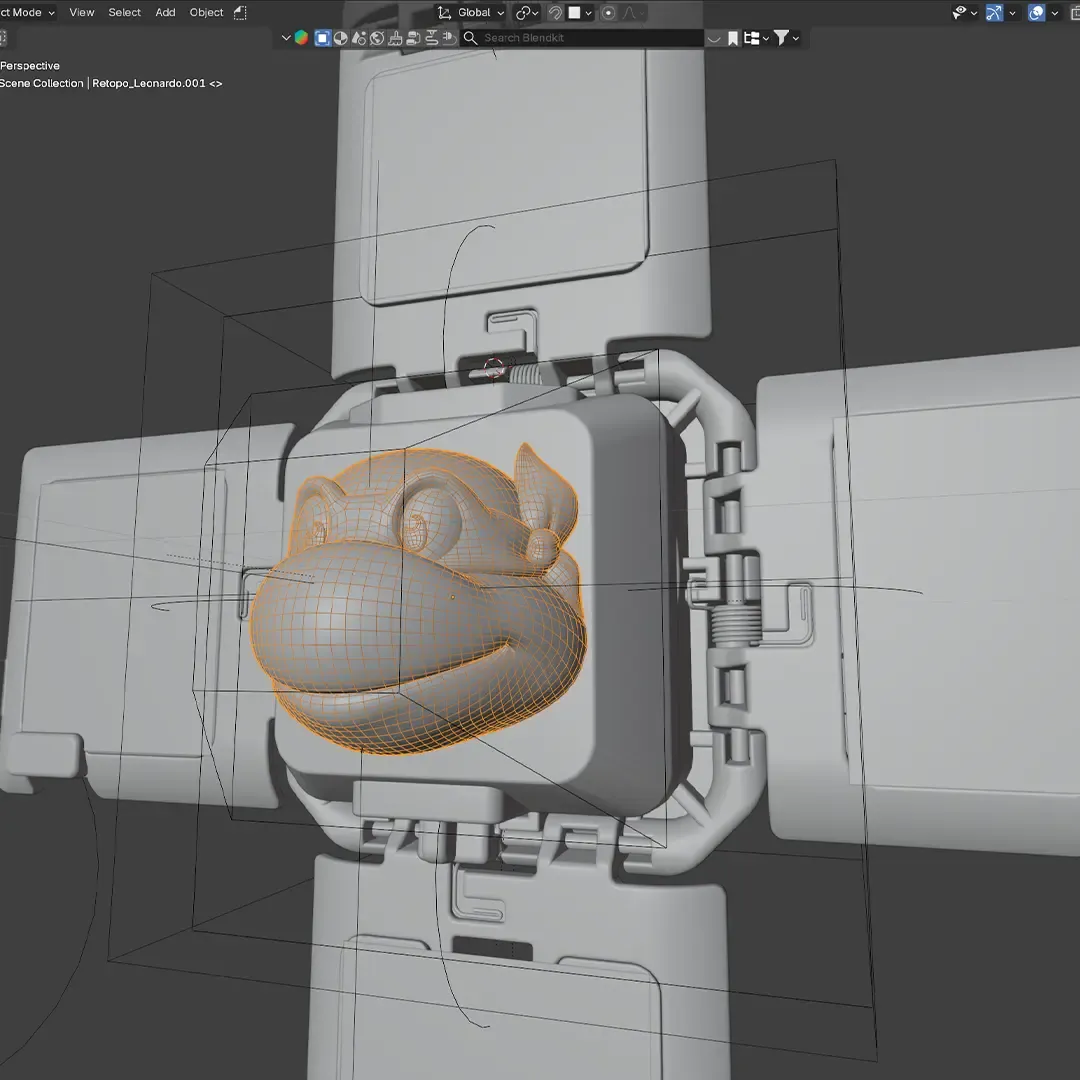Screen dimensions: 1080x1080
Task: Open the snap target options dropdown
Action: (580, 12)
